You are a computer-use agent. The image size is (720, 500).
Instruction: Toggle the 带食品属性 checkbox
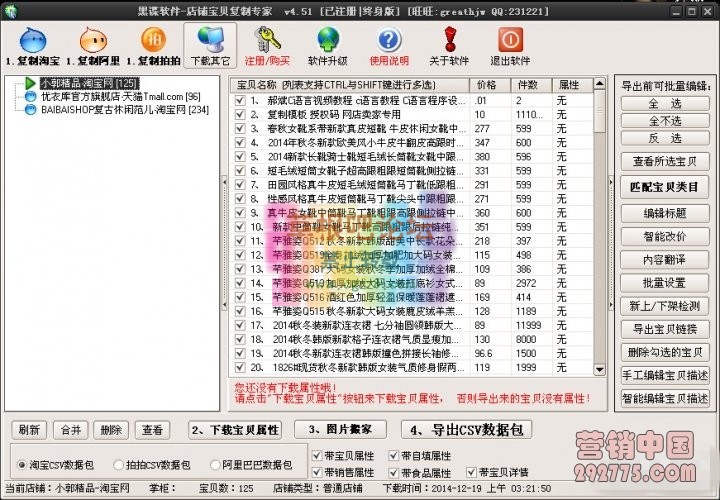[394, 472]
